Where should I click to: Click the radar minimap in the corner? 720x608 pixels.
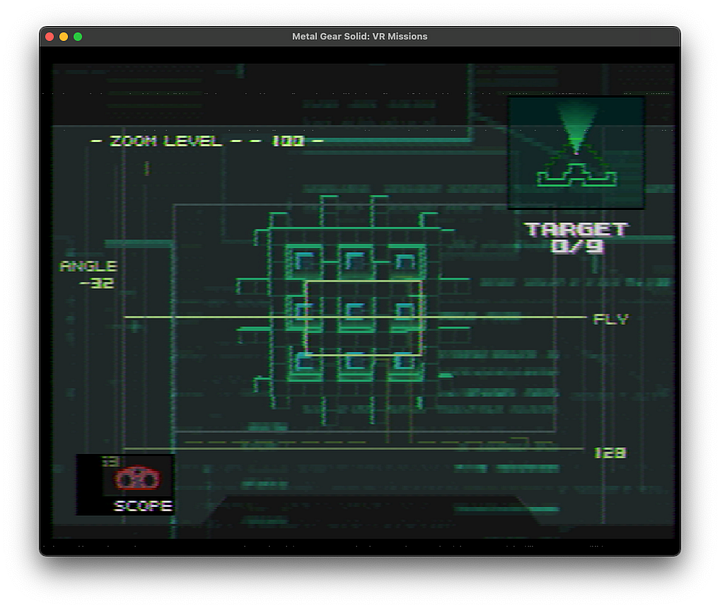[576, 152]
